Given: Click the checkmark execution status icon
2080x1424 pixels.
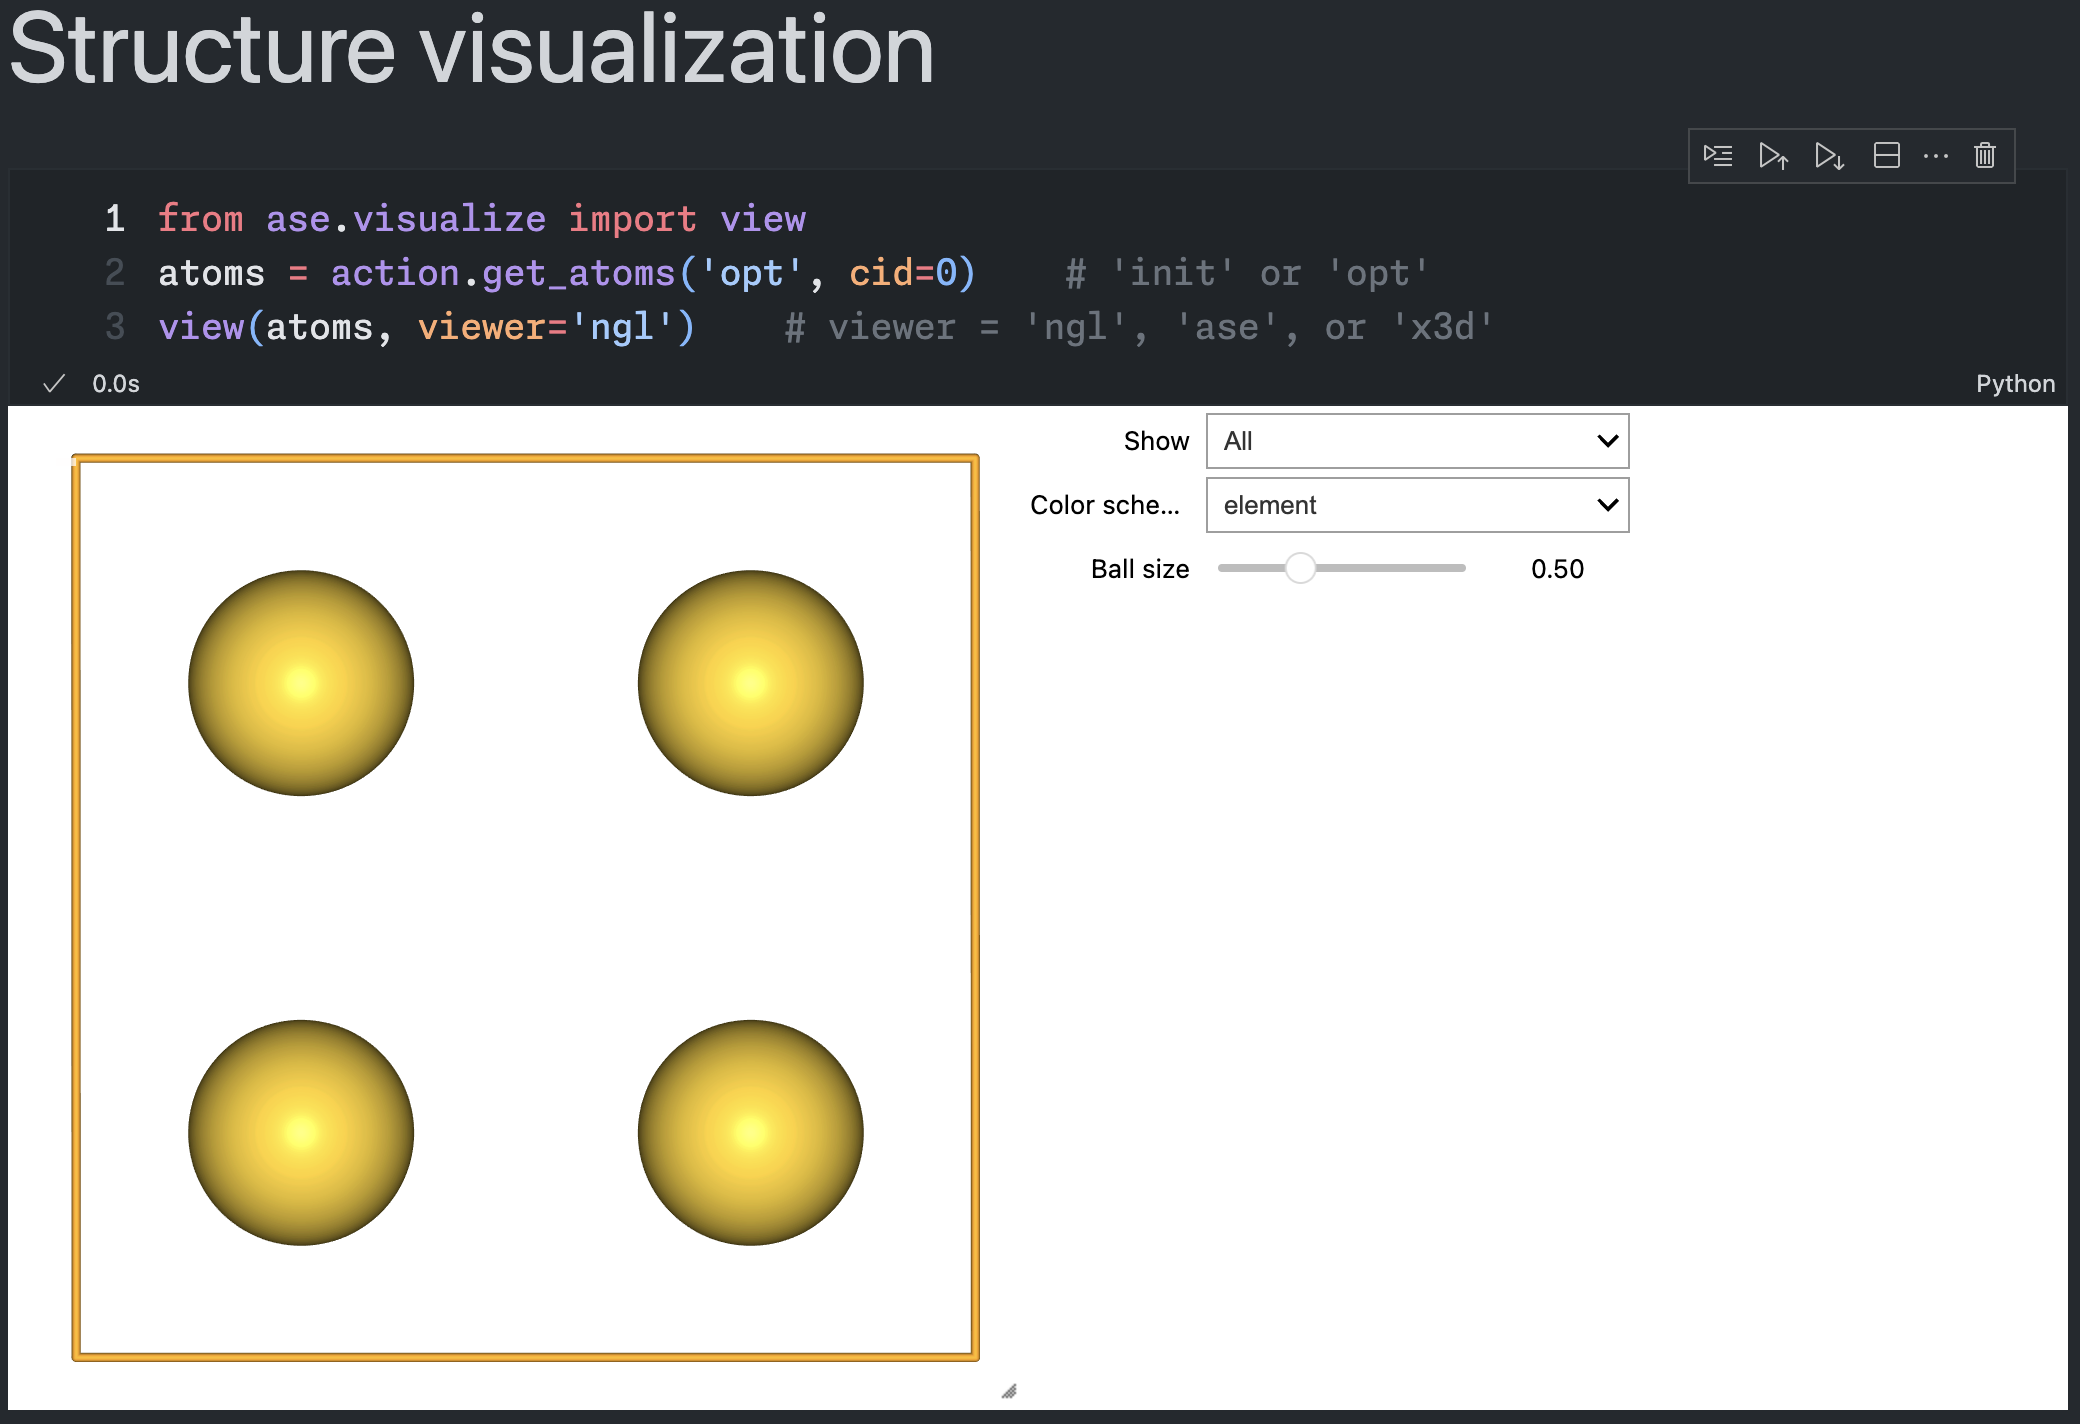Looking at the screenshot, I should pos(54,384).
